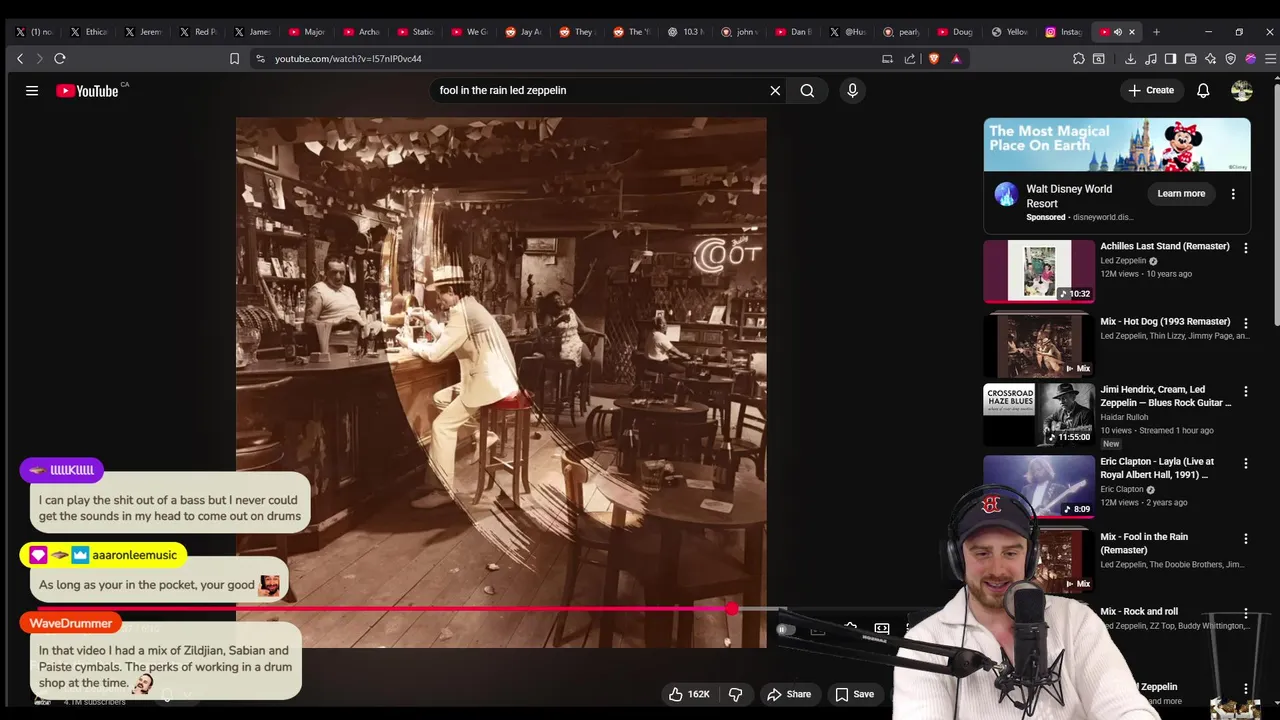Viewport: 1280px width, 720px height.
Task: Open menu for Eric Clapton - Layla
Action: 1245,463
